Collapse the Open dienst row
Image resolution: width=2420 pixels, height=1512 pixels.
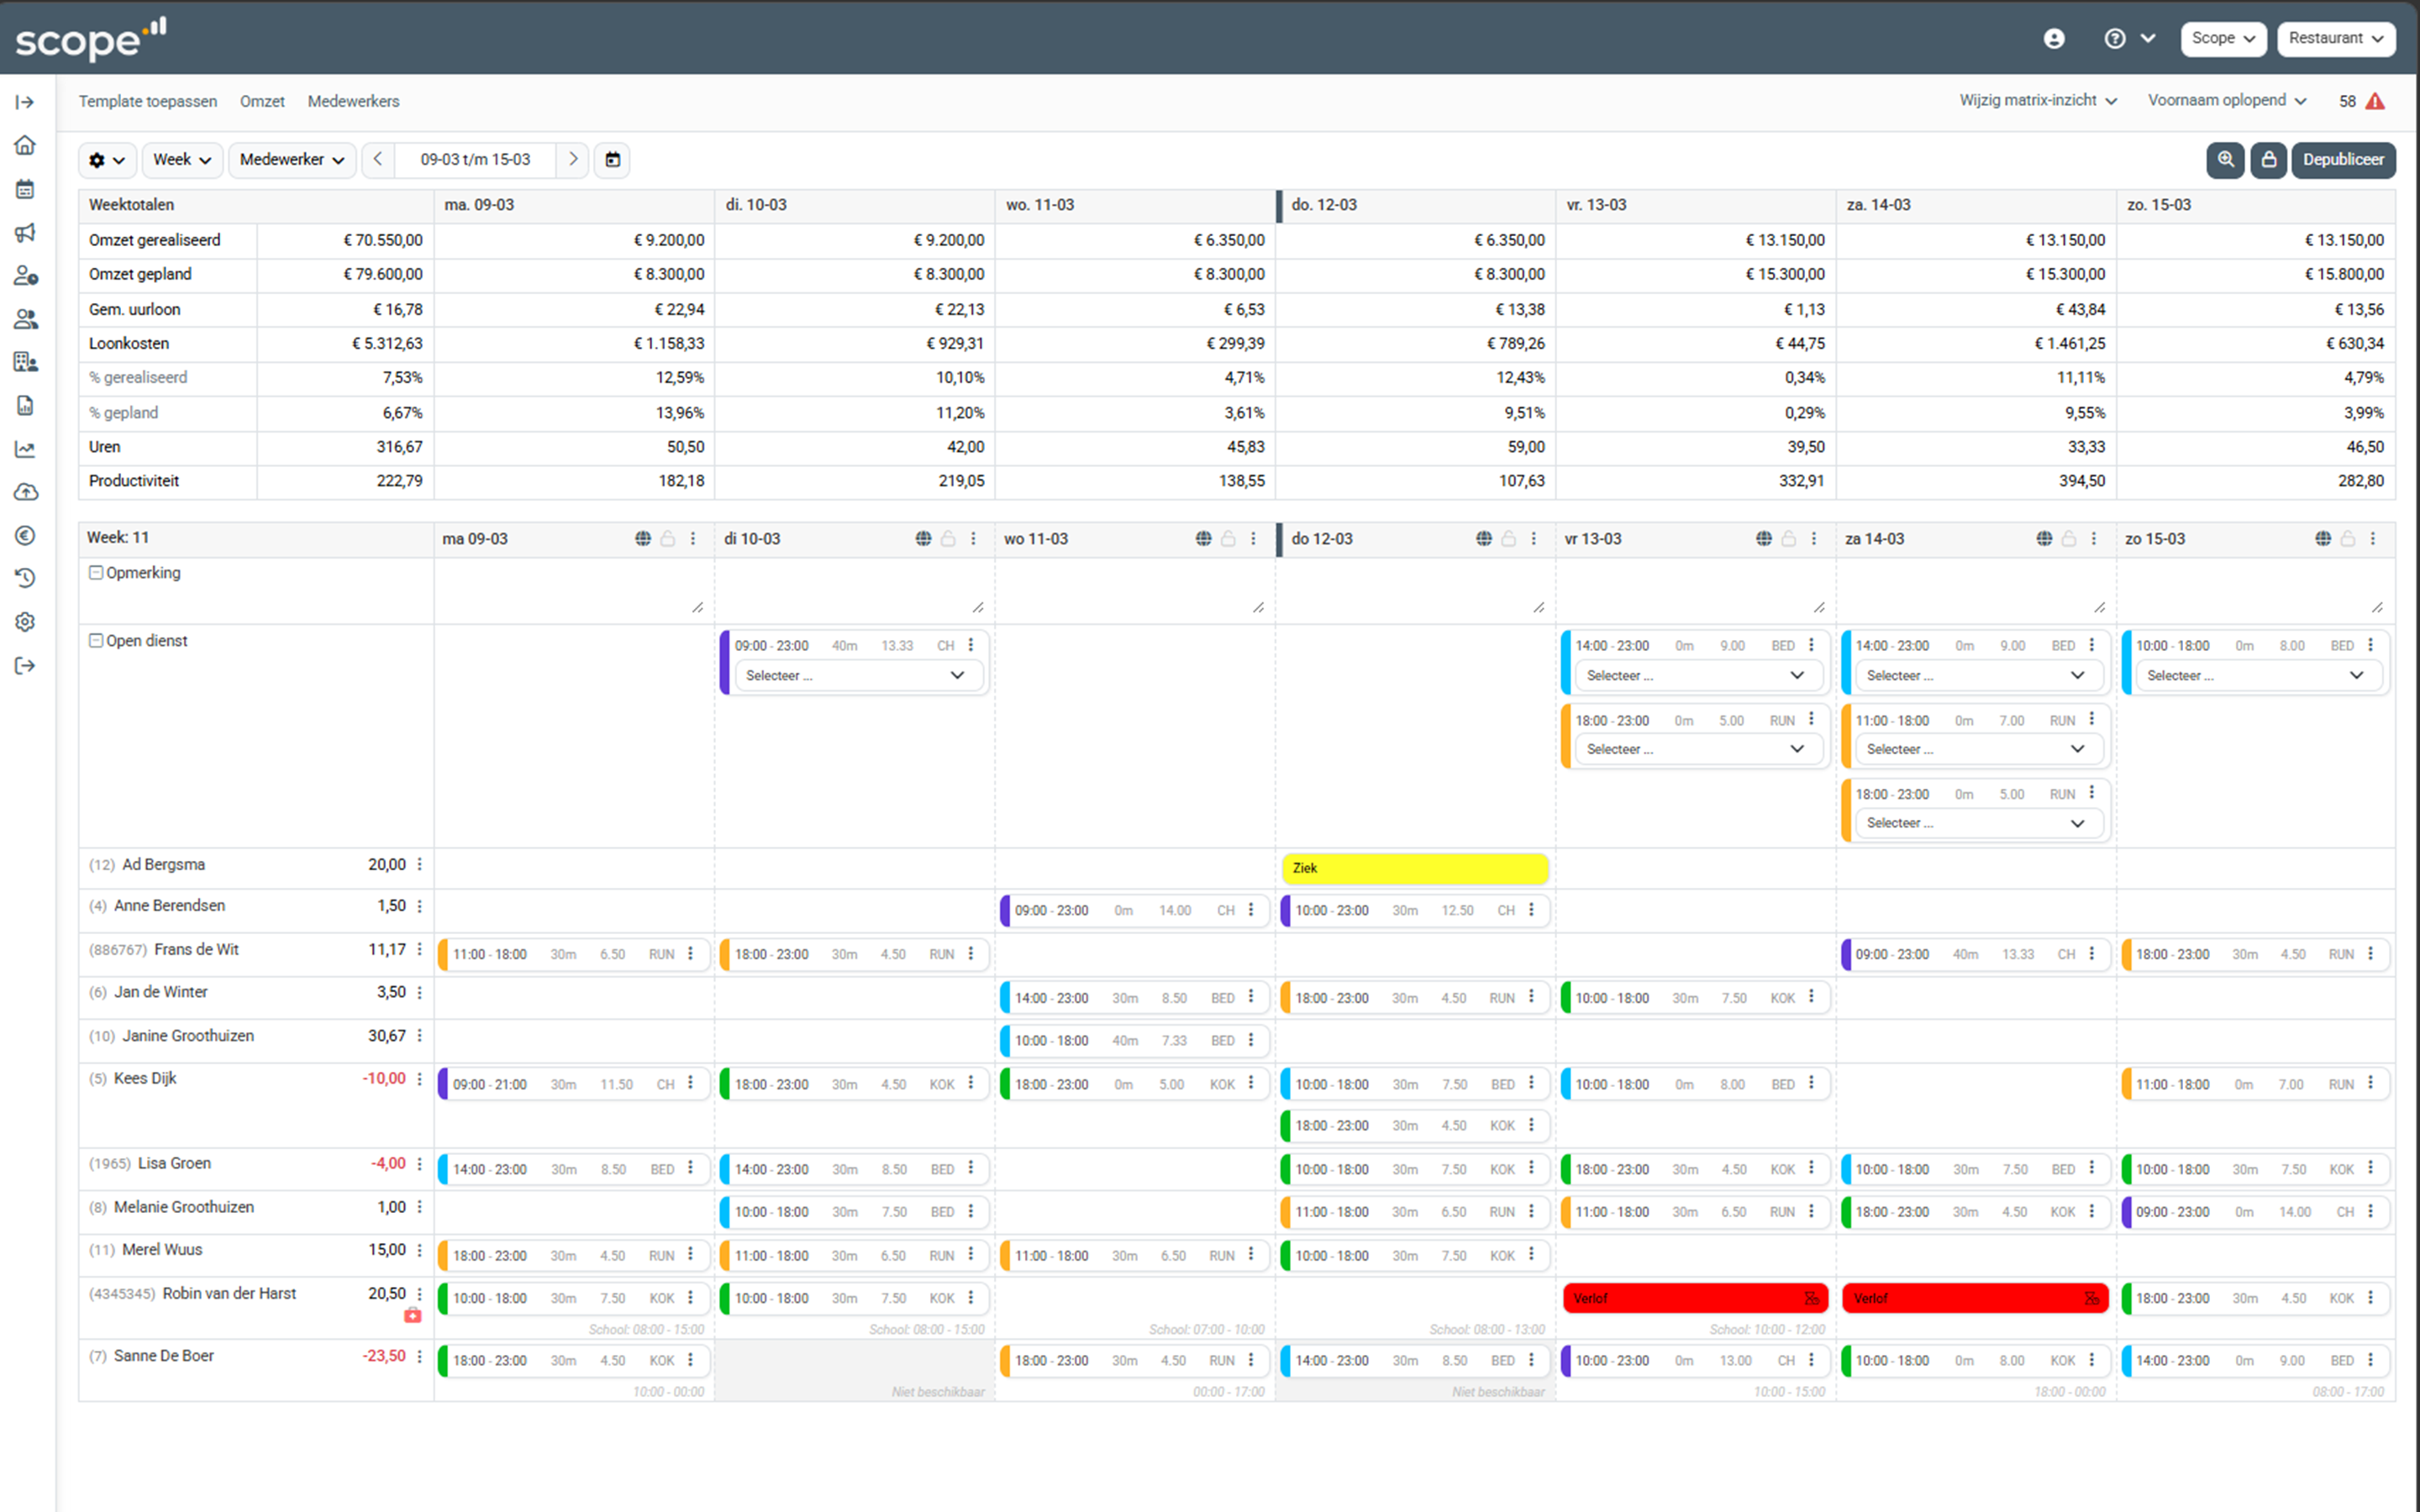point(96,641)
